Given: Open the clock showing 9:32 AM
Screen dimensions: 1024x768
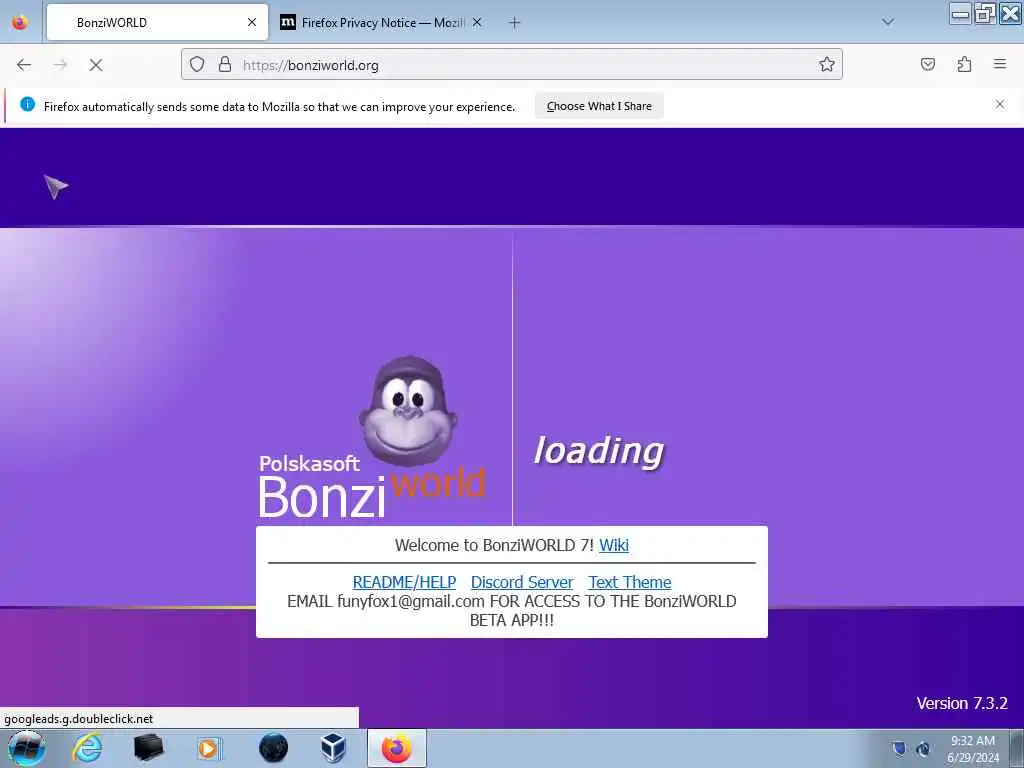Looking at the screenshot, I should click(973, 748).
